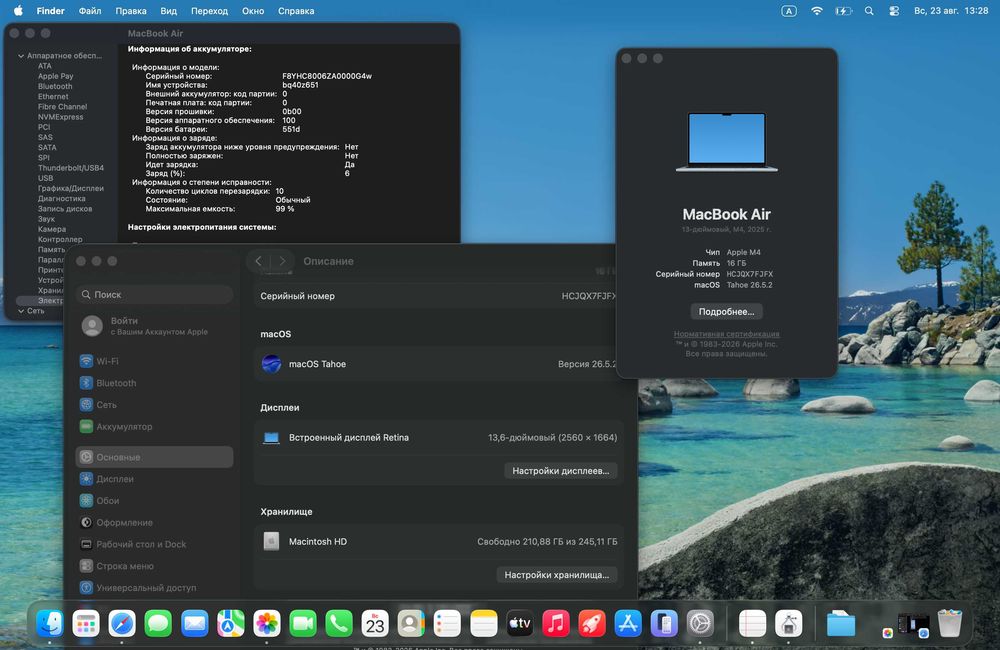
Task: Collapse the Сеть section in System Information
Action: (21, 311)
